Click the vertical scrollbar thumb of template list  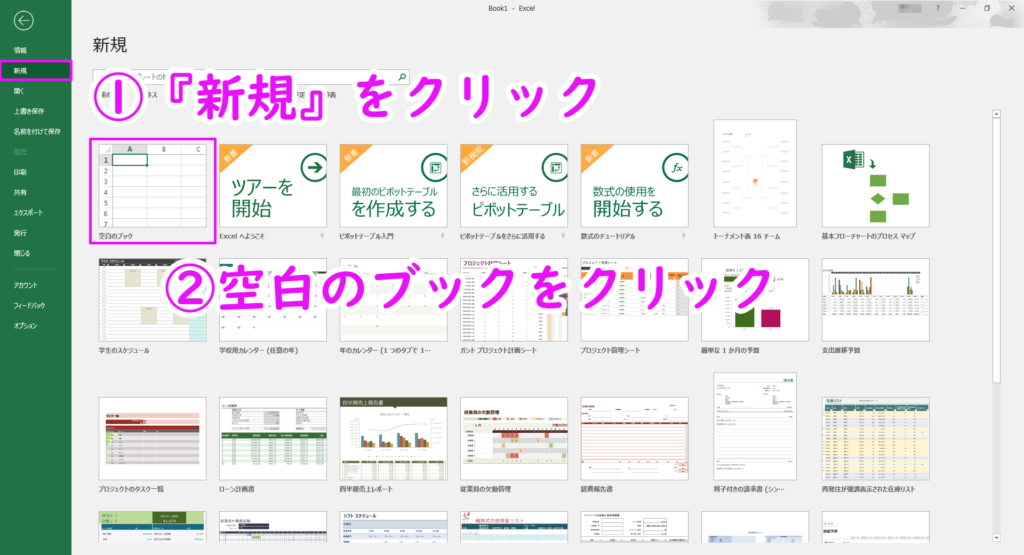(997, 251)
